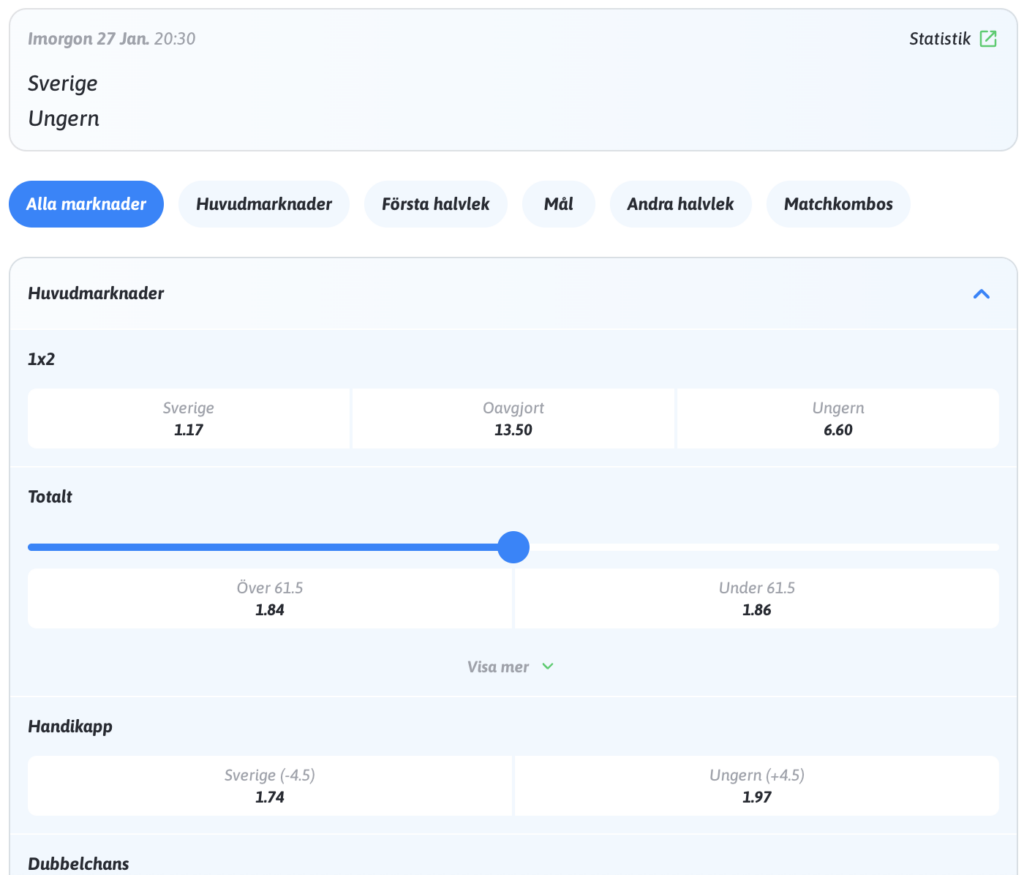Select Över 61.5 at 1.84
The width and height of the screenshot is (1024, 875).
tap(270, 599)
